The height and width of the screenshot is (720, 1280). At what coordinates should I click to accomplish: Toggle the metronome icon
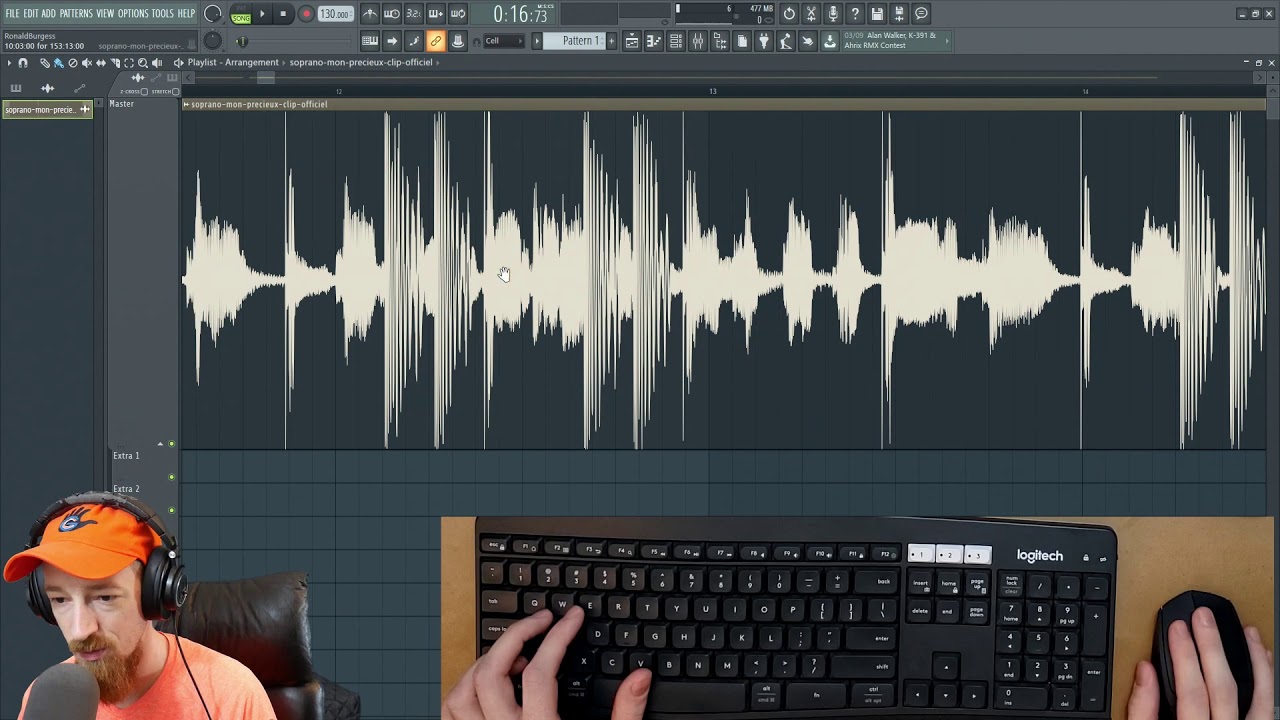(x=369, y=14)
